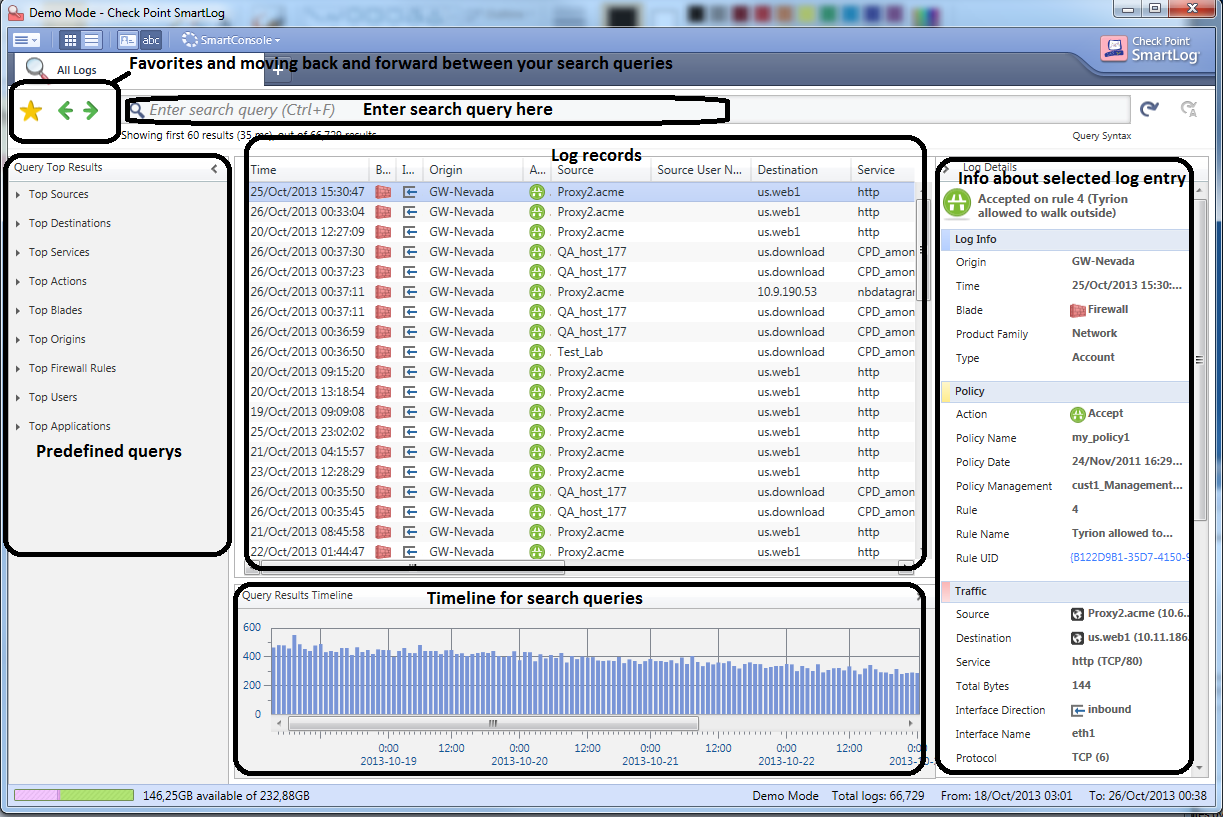Switch to list view mode
This screenshot has width=1223, height=817.
click(x=91, y=40)
